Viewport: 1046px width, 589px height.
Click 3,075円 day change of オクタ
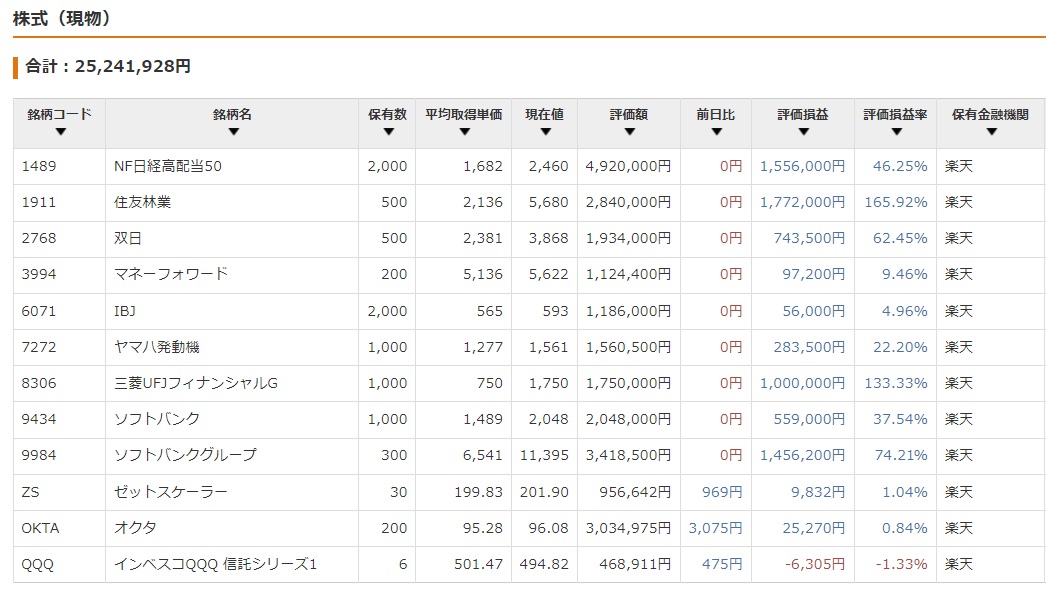[x=715, y=528]
